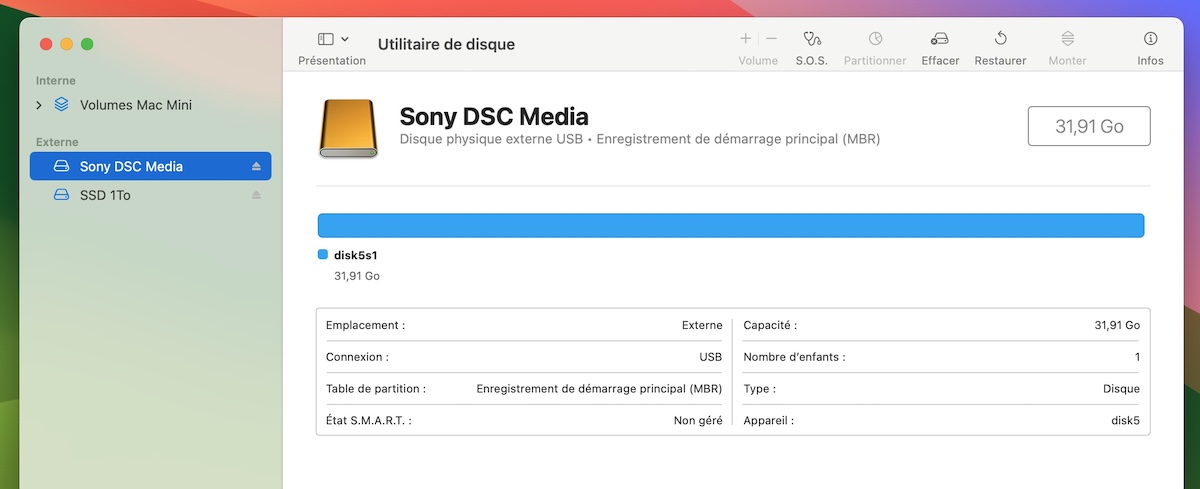Click the Monter mount icon
Image resolution: width=1200 pixels, height=489 pixels.
(1068, 39)
